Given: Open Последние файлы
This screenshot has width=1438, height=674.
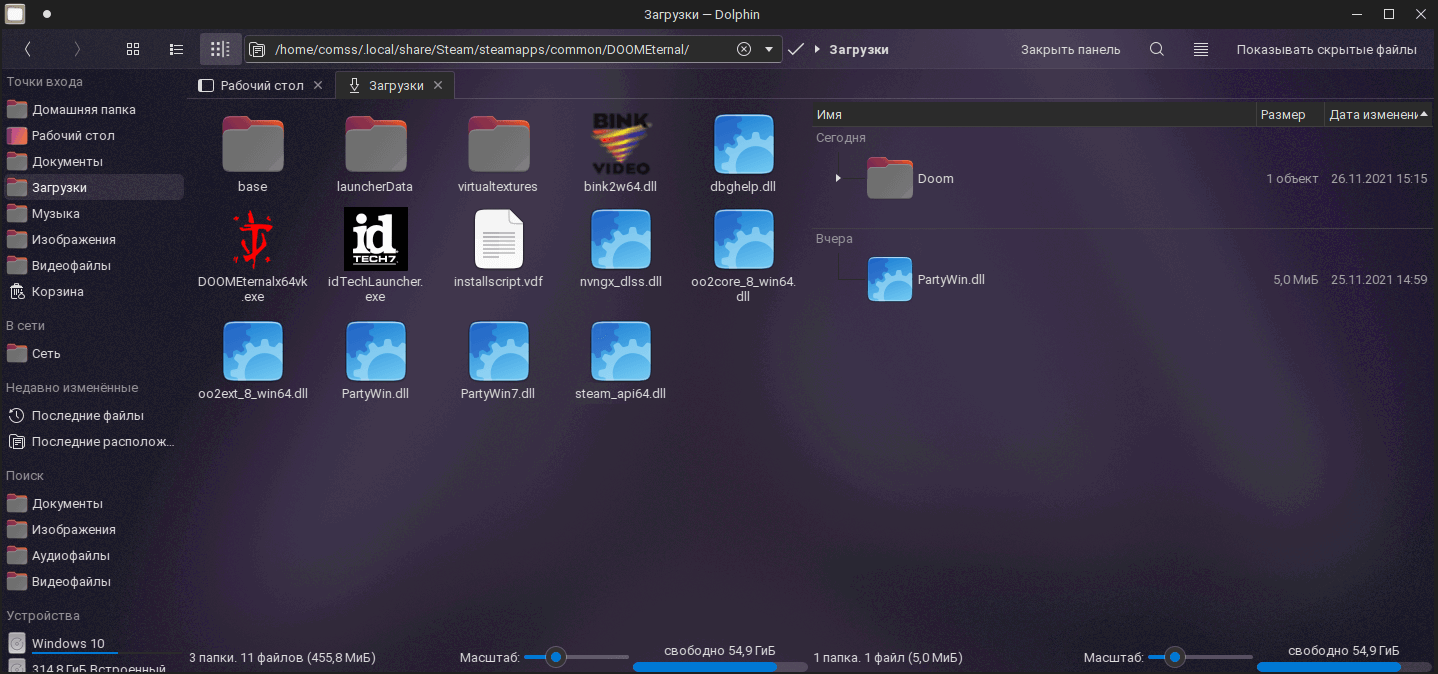Looking at the screenshot, I should pos(92,416).
